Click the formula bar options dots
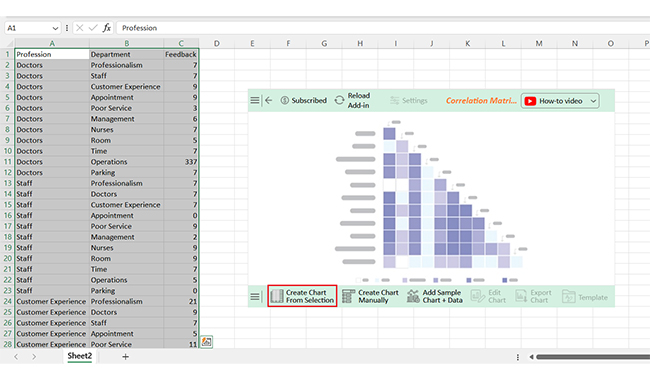Screen dimensions: 650x380 click(67, 28)
